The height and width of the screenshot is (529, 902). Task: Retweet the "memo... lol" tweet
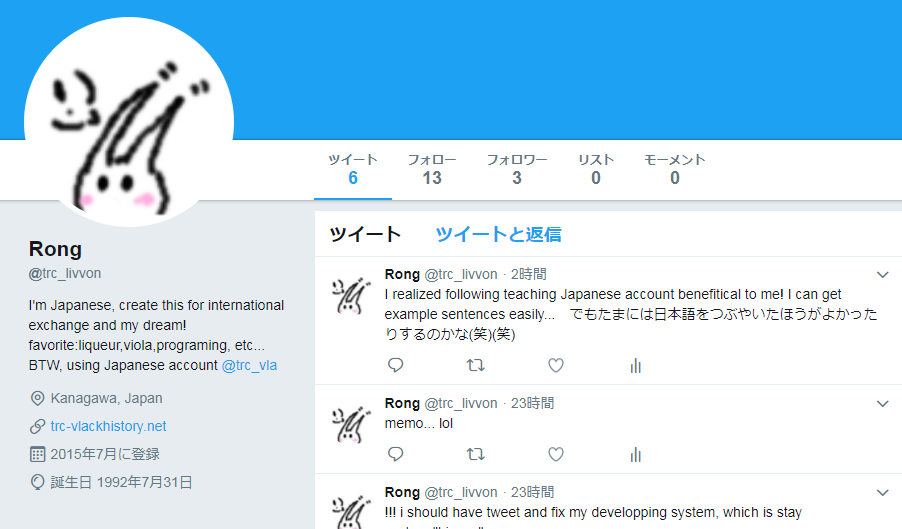point(476,454)
